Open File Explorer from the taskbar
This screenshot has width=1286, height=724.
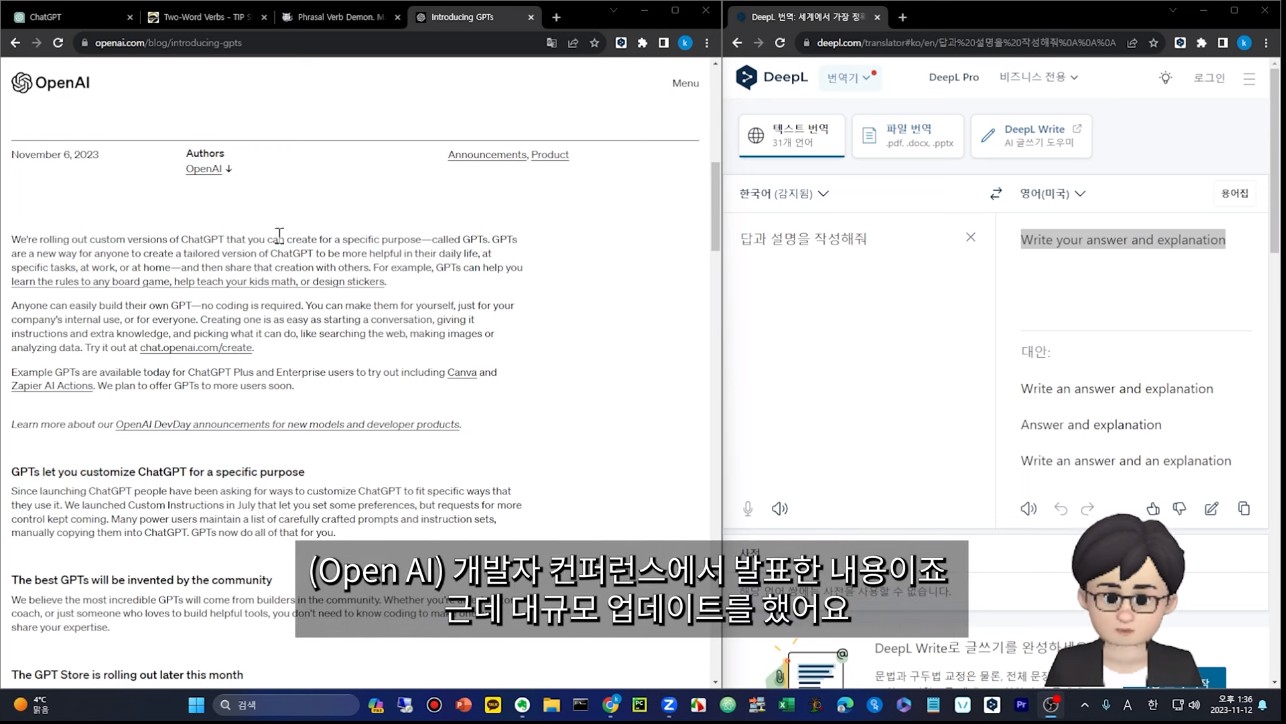[x=551, y=705]
